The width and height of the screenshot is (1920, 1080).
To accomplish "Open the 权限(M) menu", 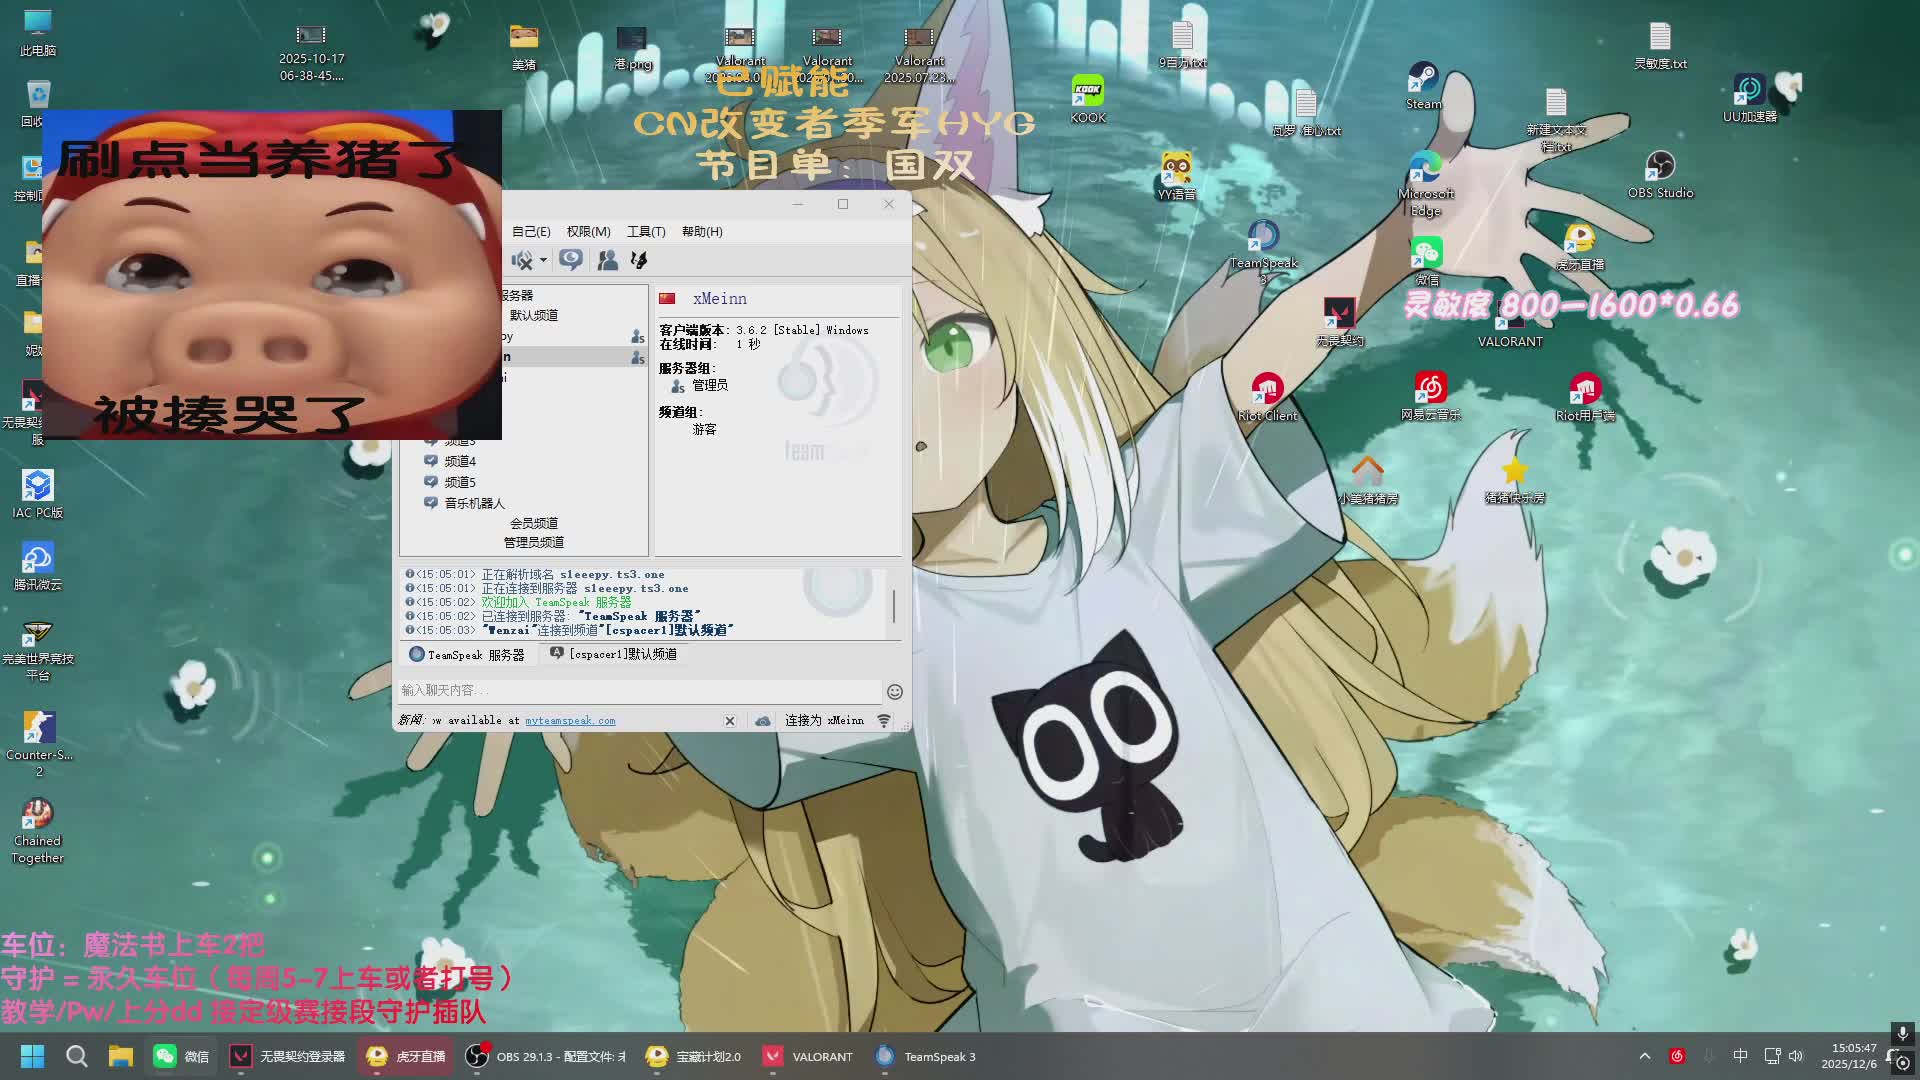I will pyautogui.click(x=588, y=232).
